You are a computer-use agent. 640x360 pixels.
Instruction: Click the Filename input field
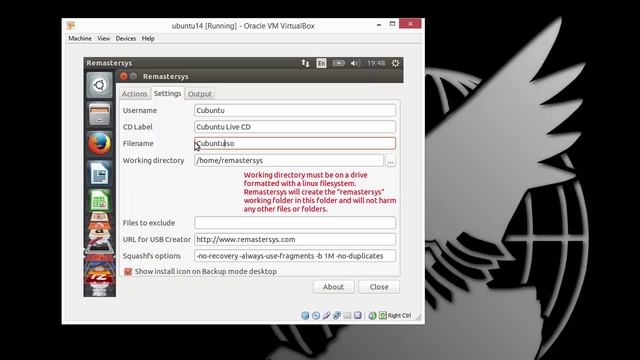point(295,143)
